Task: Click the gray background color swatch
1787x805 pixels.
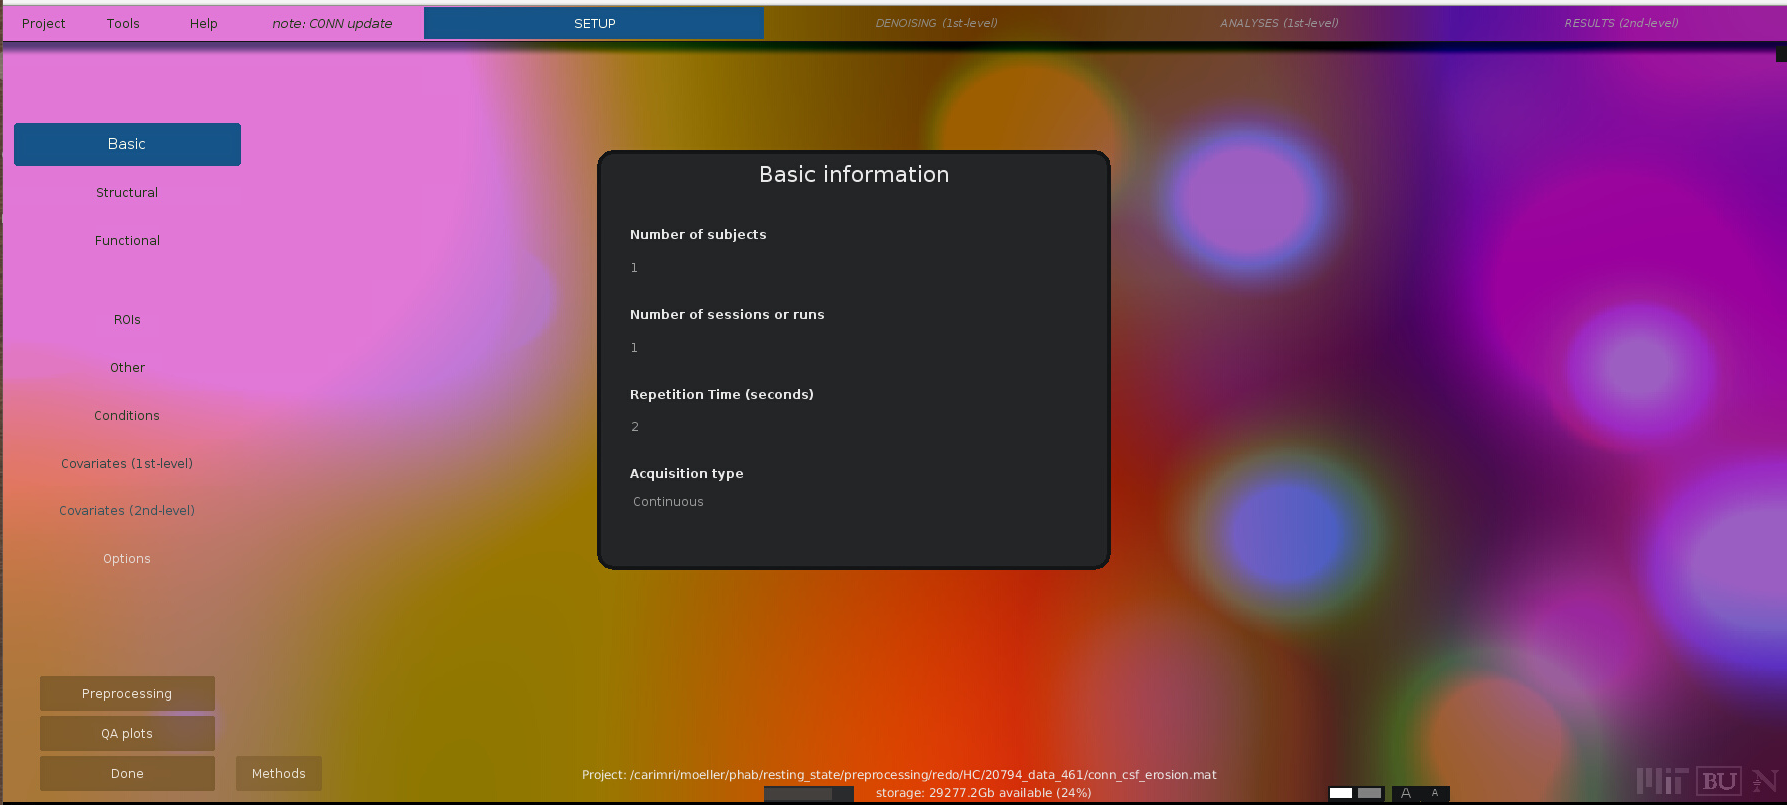Action: pyautogui.click(x=1369, y=793)
